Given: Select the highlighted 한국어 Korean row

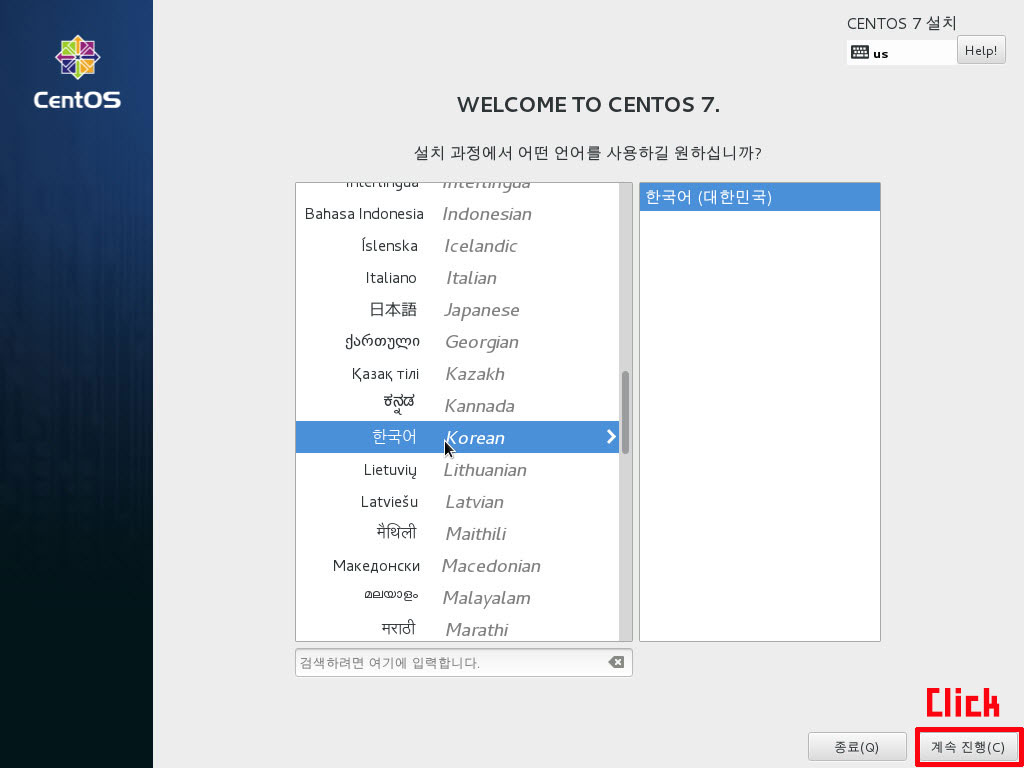Looking at the screenshot, I should coord(457,438).
